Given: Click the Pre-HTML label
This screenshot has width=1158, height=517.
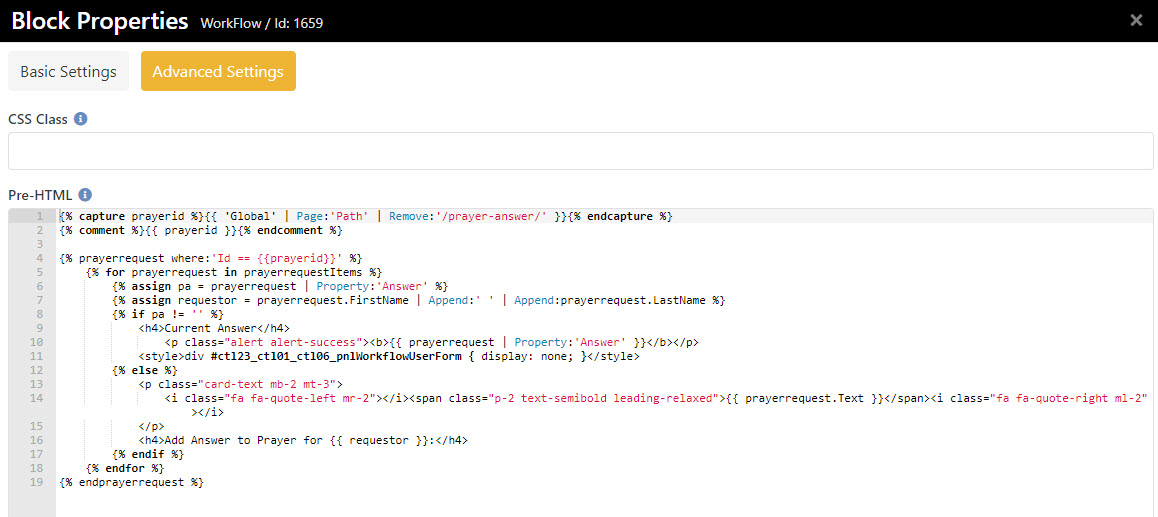Looking at the screenshot, I should tap(40, 196).
